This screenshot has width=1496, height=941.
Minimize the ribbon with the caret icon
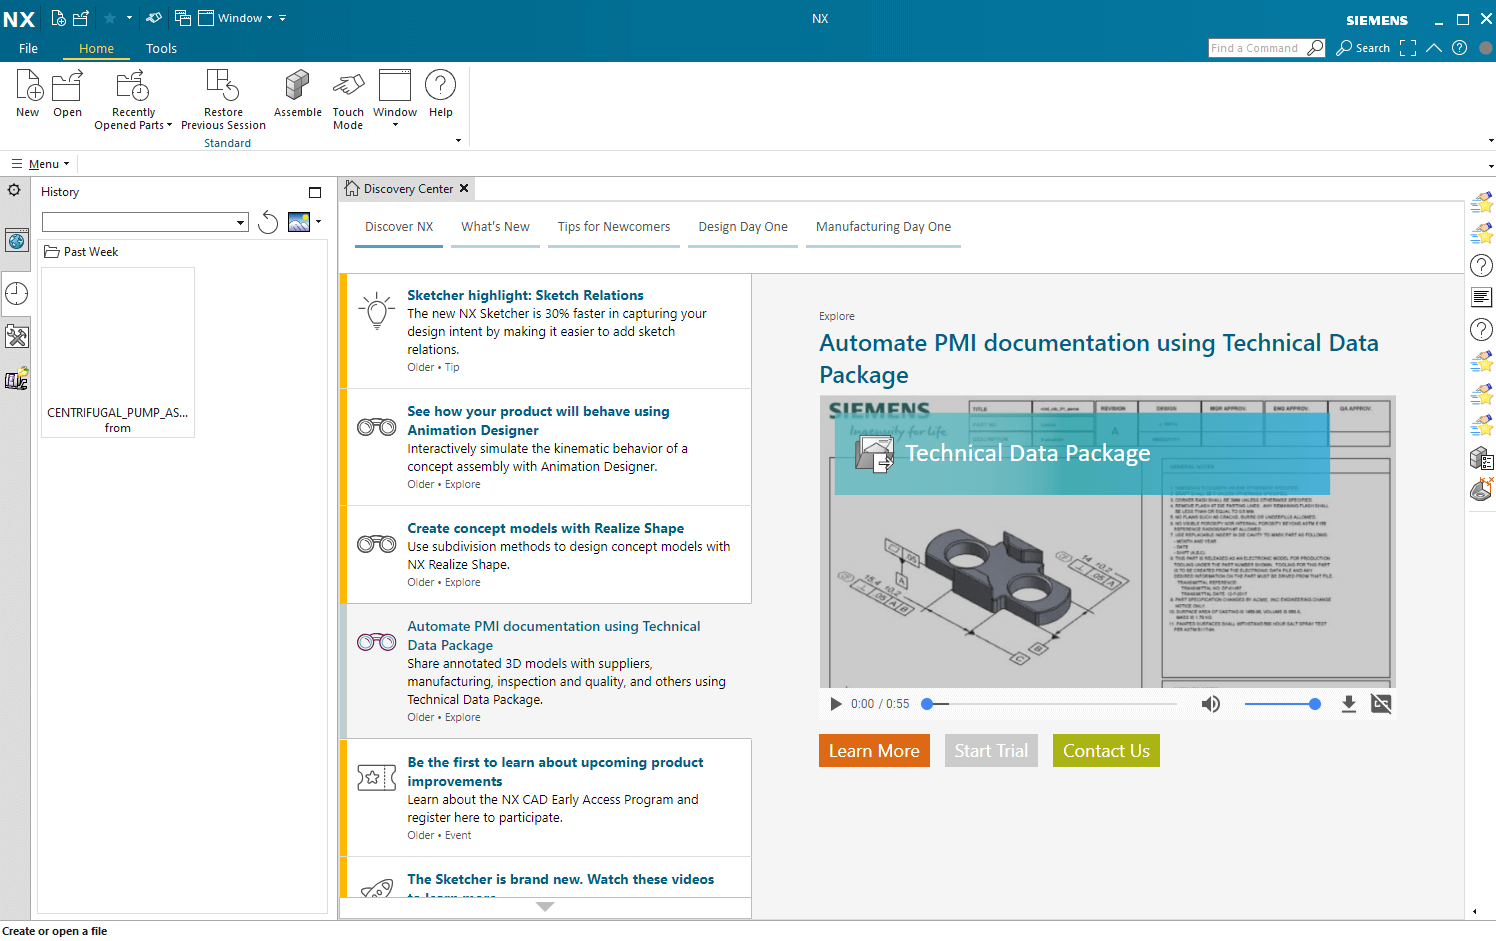[1434, 48]
